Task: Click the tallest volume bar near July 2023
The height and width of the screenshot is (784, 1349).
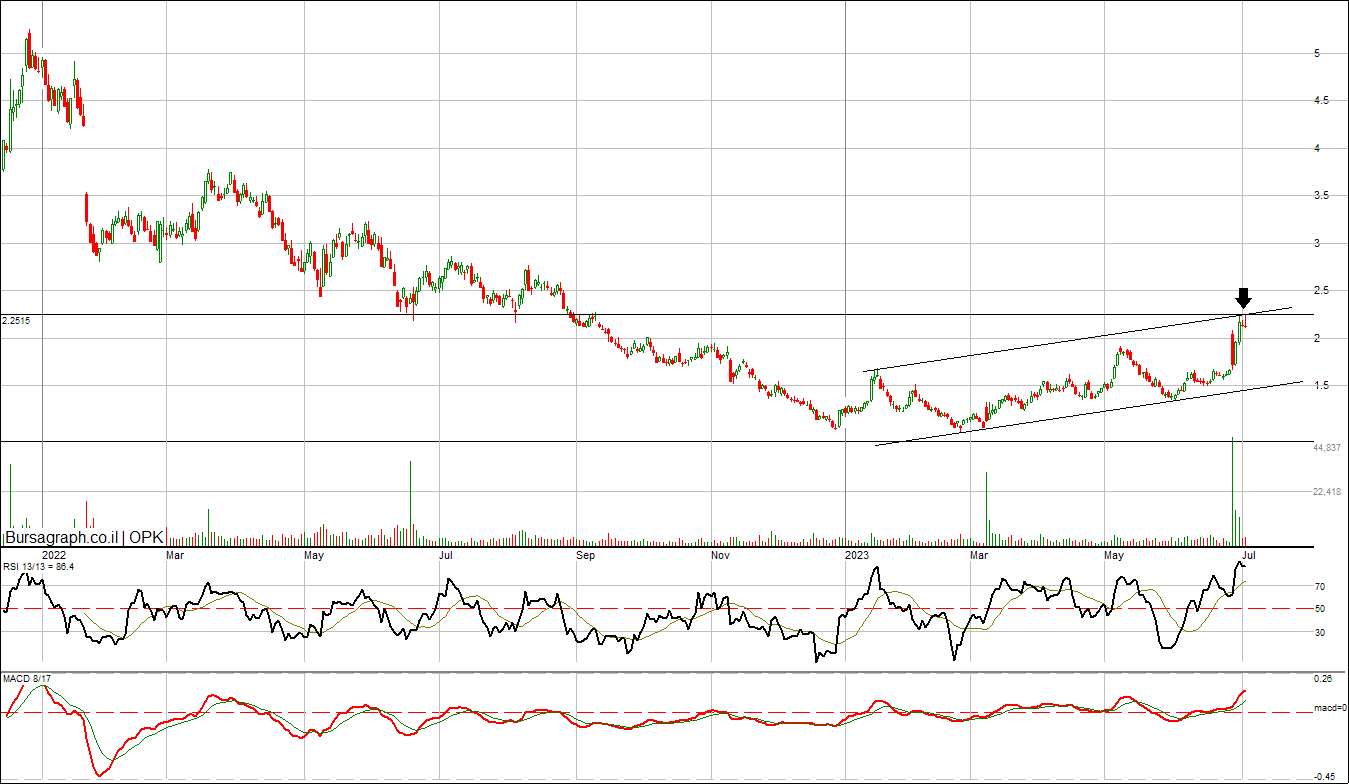Action: coord(1232,490)
